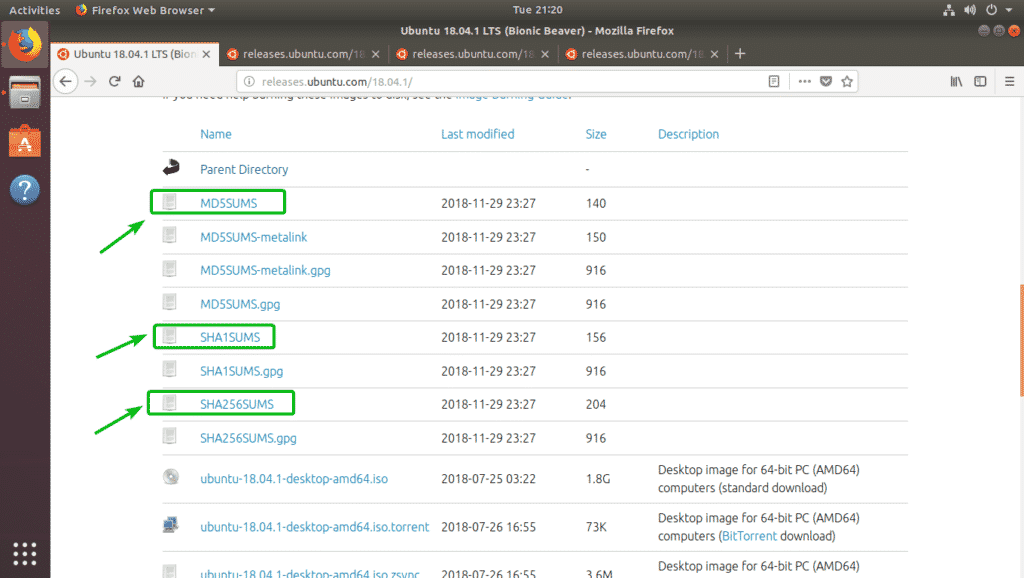This screenshot has width=1024, height=578.
Task: Switch to the Ubuntu 18.04.1 LTS tab
Action: pyautogui.click(x=135, y=54)
